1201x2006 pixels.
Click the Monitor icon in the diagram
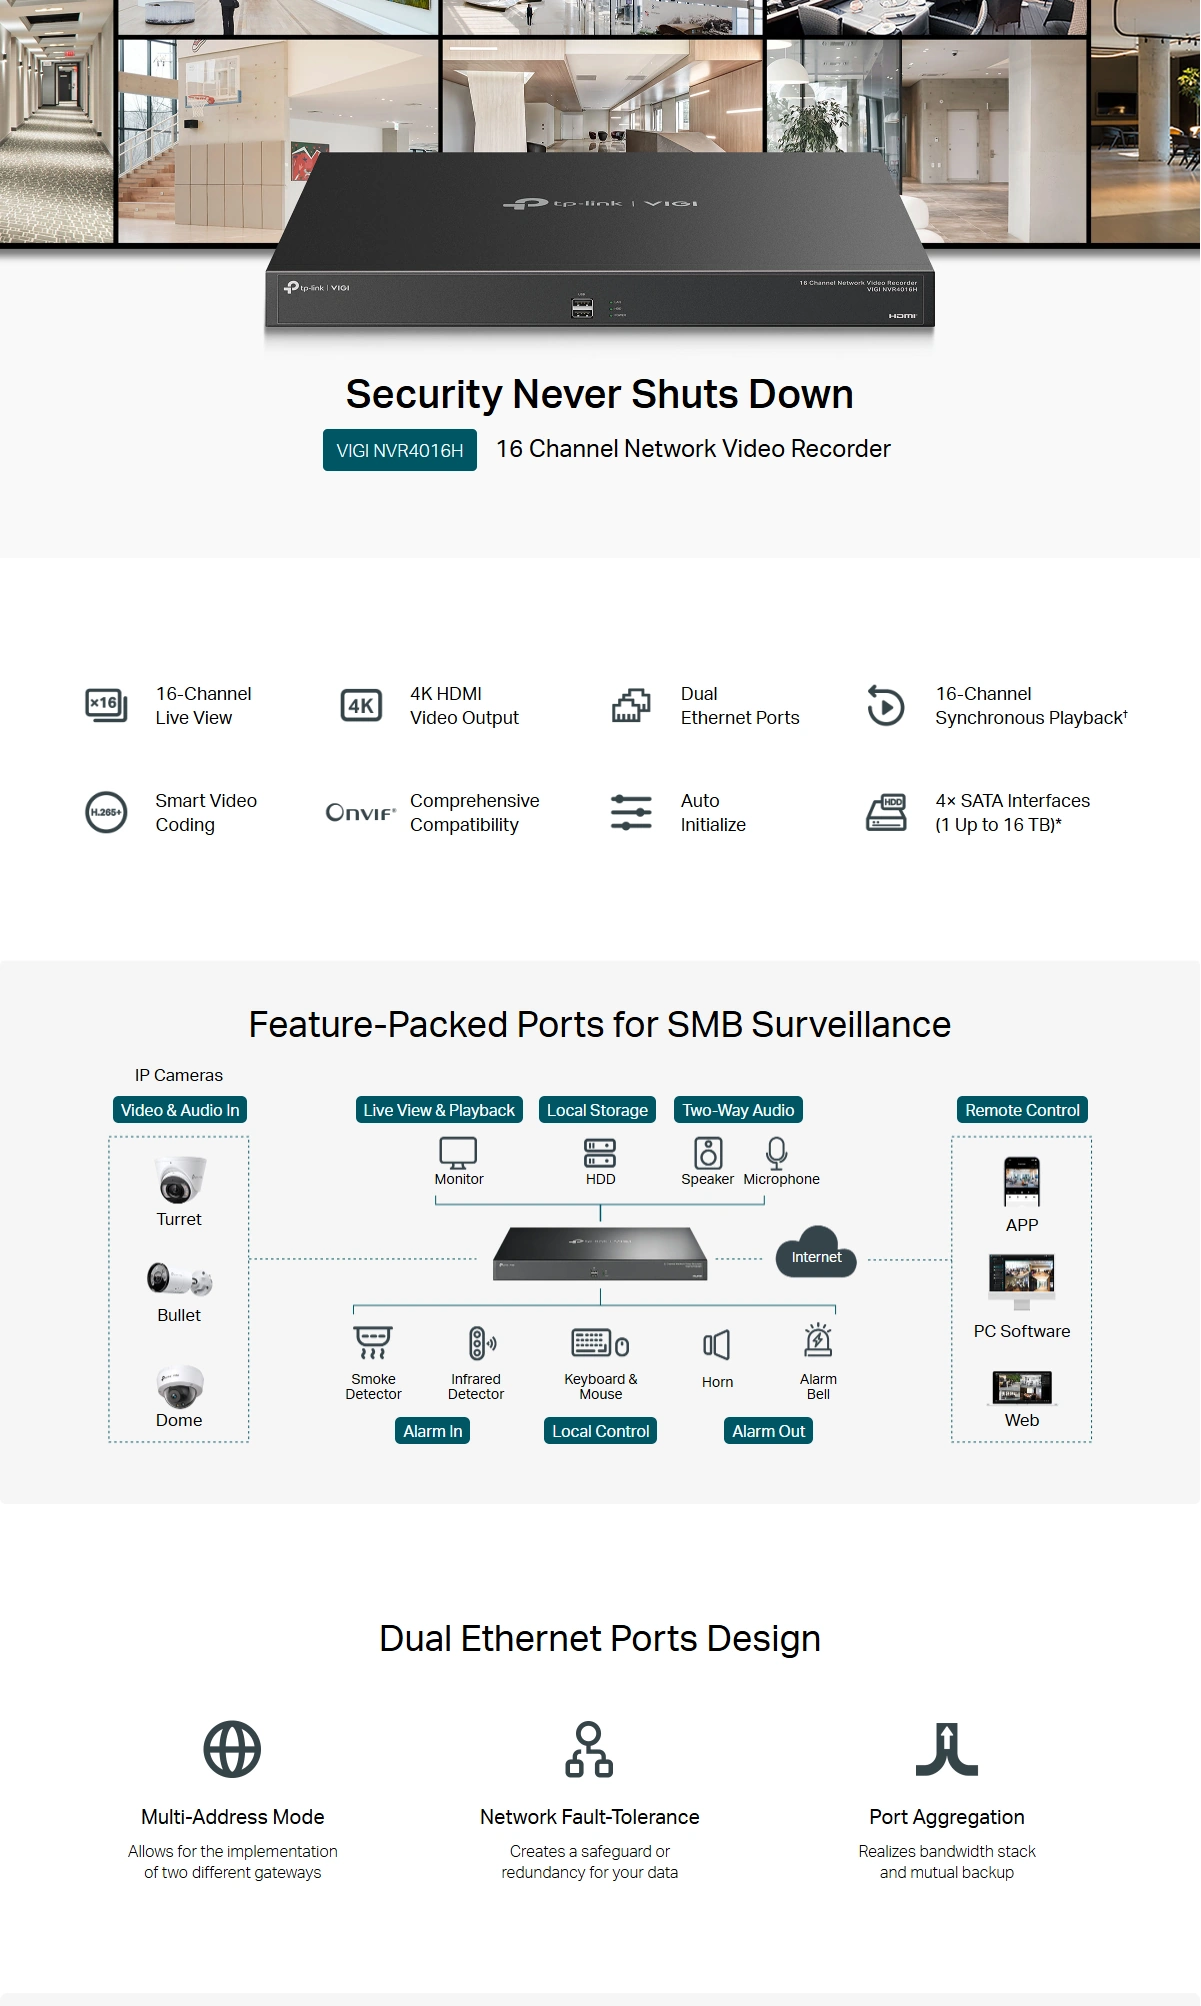click(458, 1153)
